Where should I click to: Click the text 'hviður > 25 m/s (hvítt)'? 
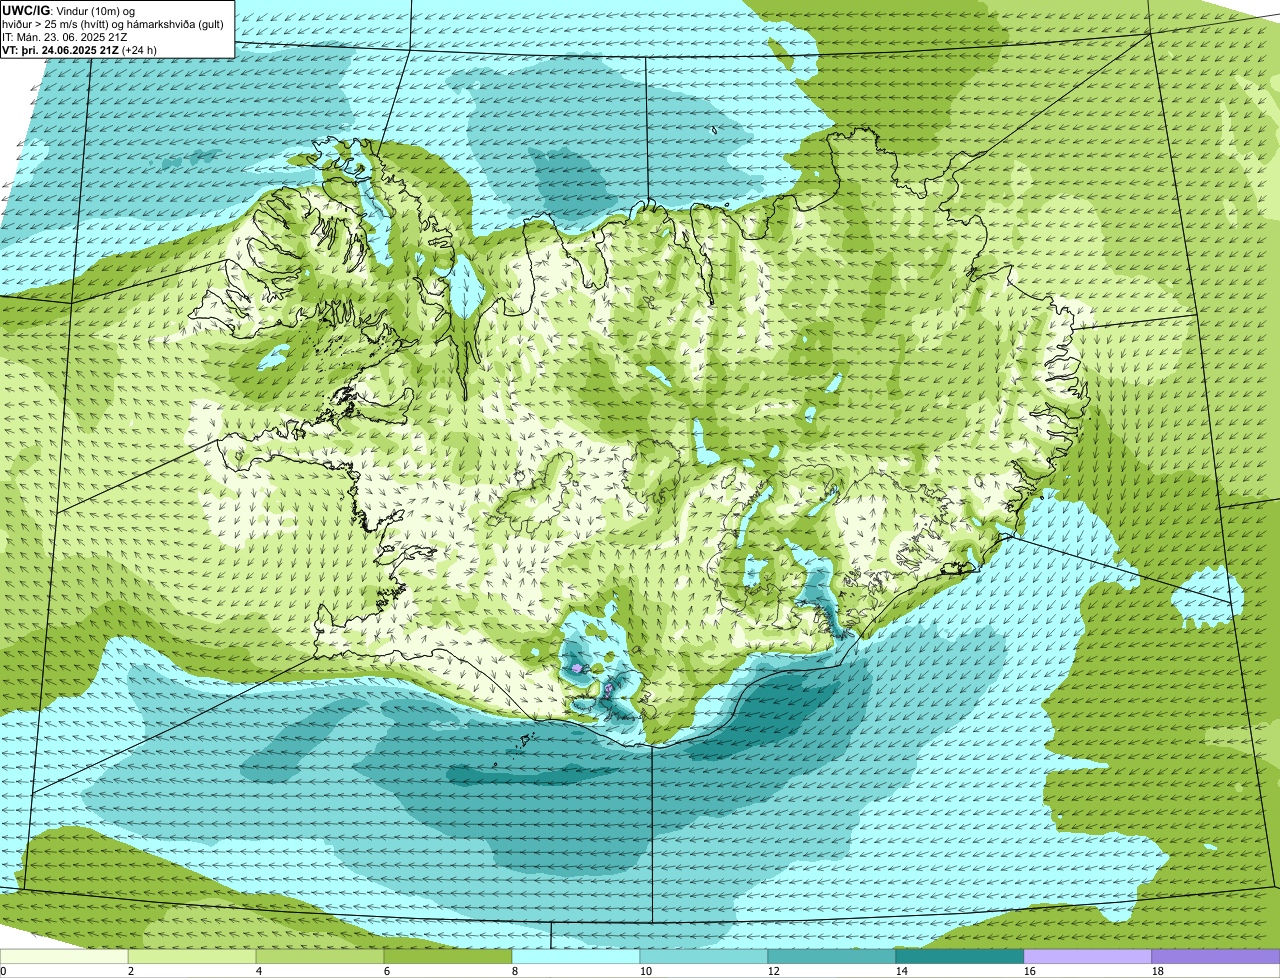(x=59, y=23)
